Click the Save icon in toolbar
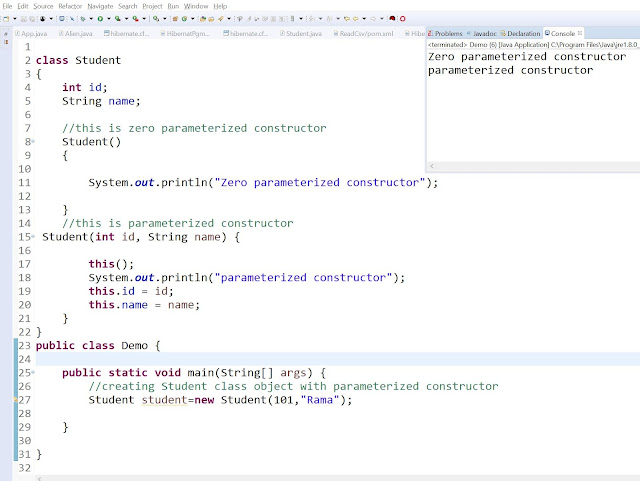 pos(24,19)
